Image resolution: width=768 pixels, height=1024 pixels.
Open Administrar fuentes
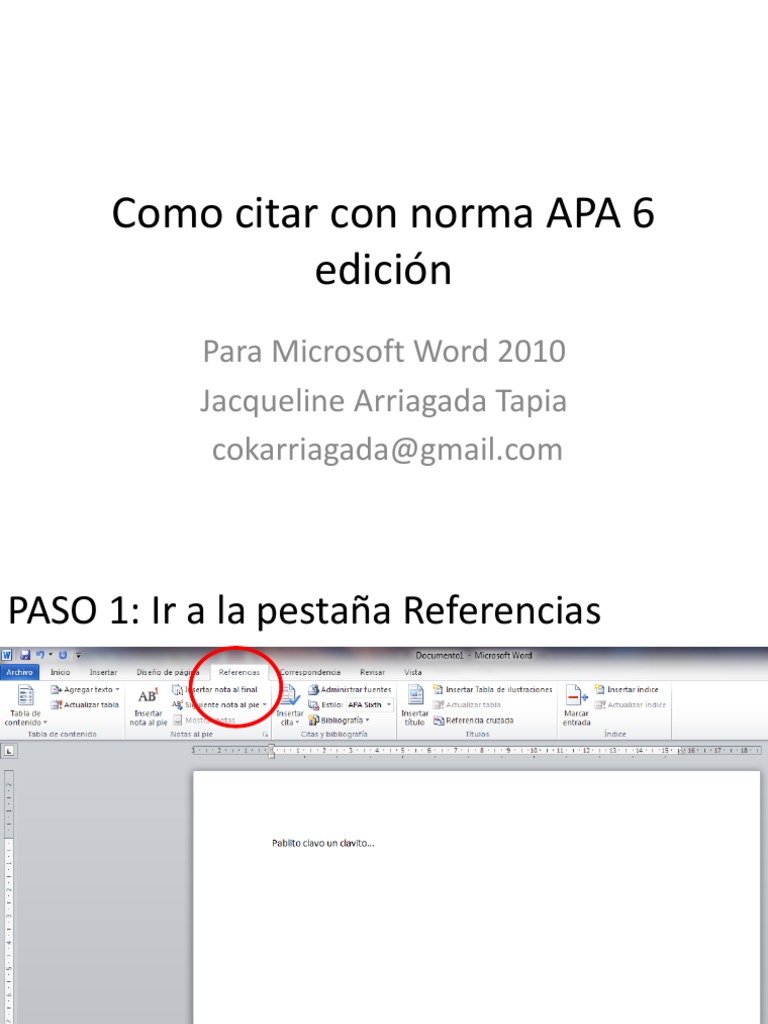(350, 690)
